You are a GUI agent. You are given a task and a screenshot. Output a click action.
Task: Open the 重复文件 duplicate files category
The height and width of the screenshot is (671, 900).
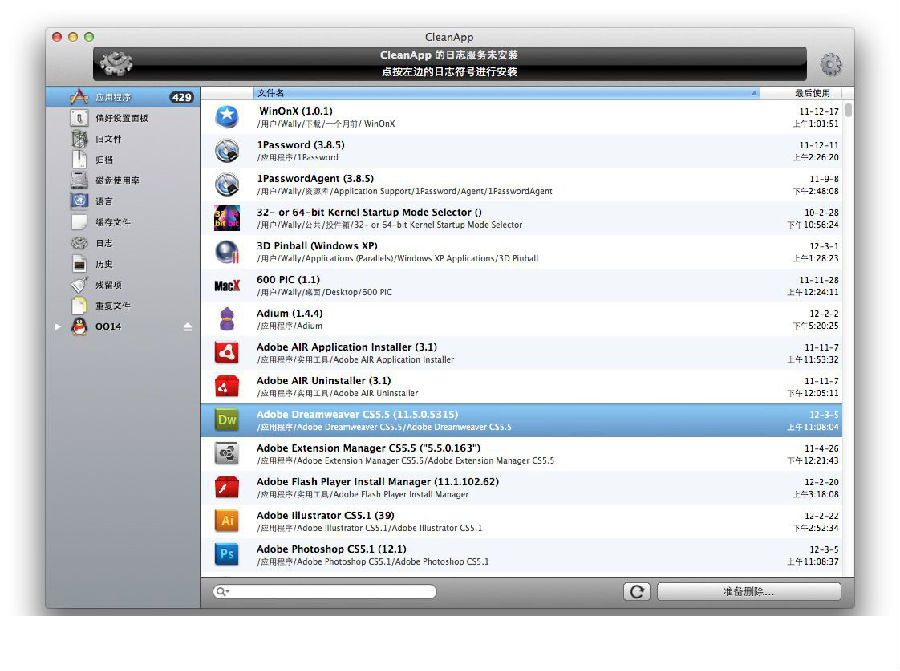point(112,306)
